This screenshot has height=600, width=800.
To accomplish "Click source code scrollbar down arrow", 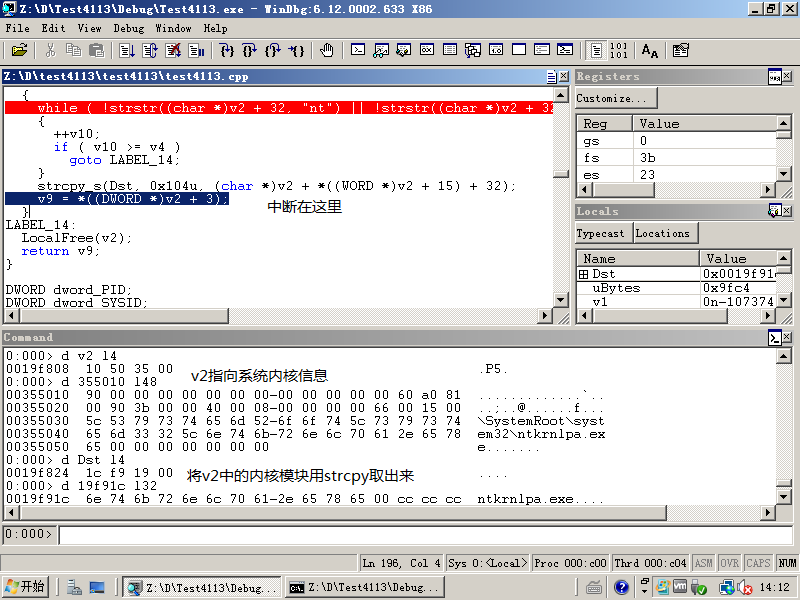I will coord(561,301).
